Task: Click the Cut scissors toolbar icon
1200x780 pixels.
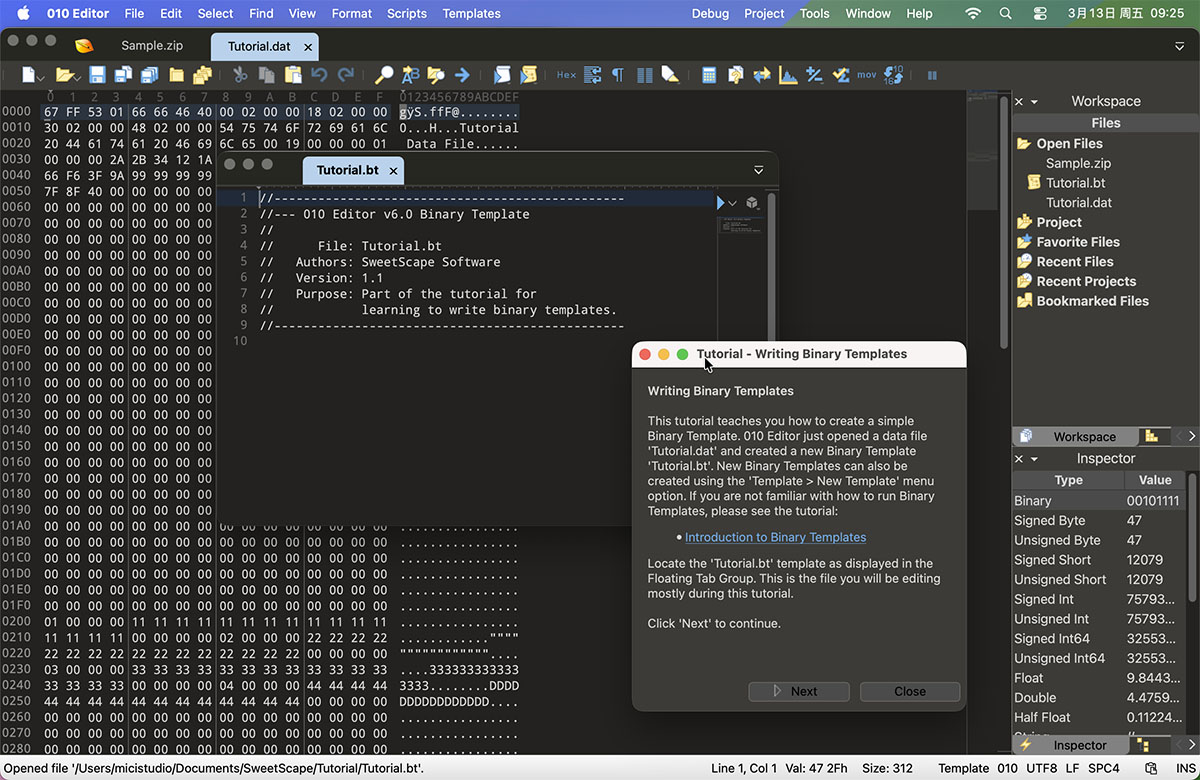Action: click(x=240, y=75)
